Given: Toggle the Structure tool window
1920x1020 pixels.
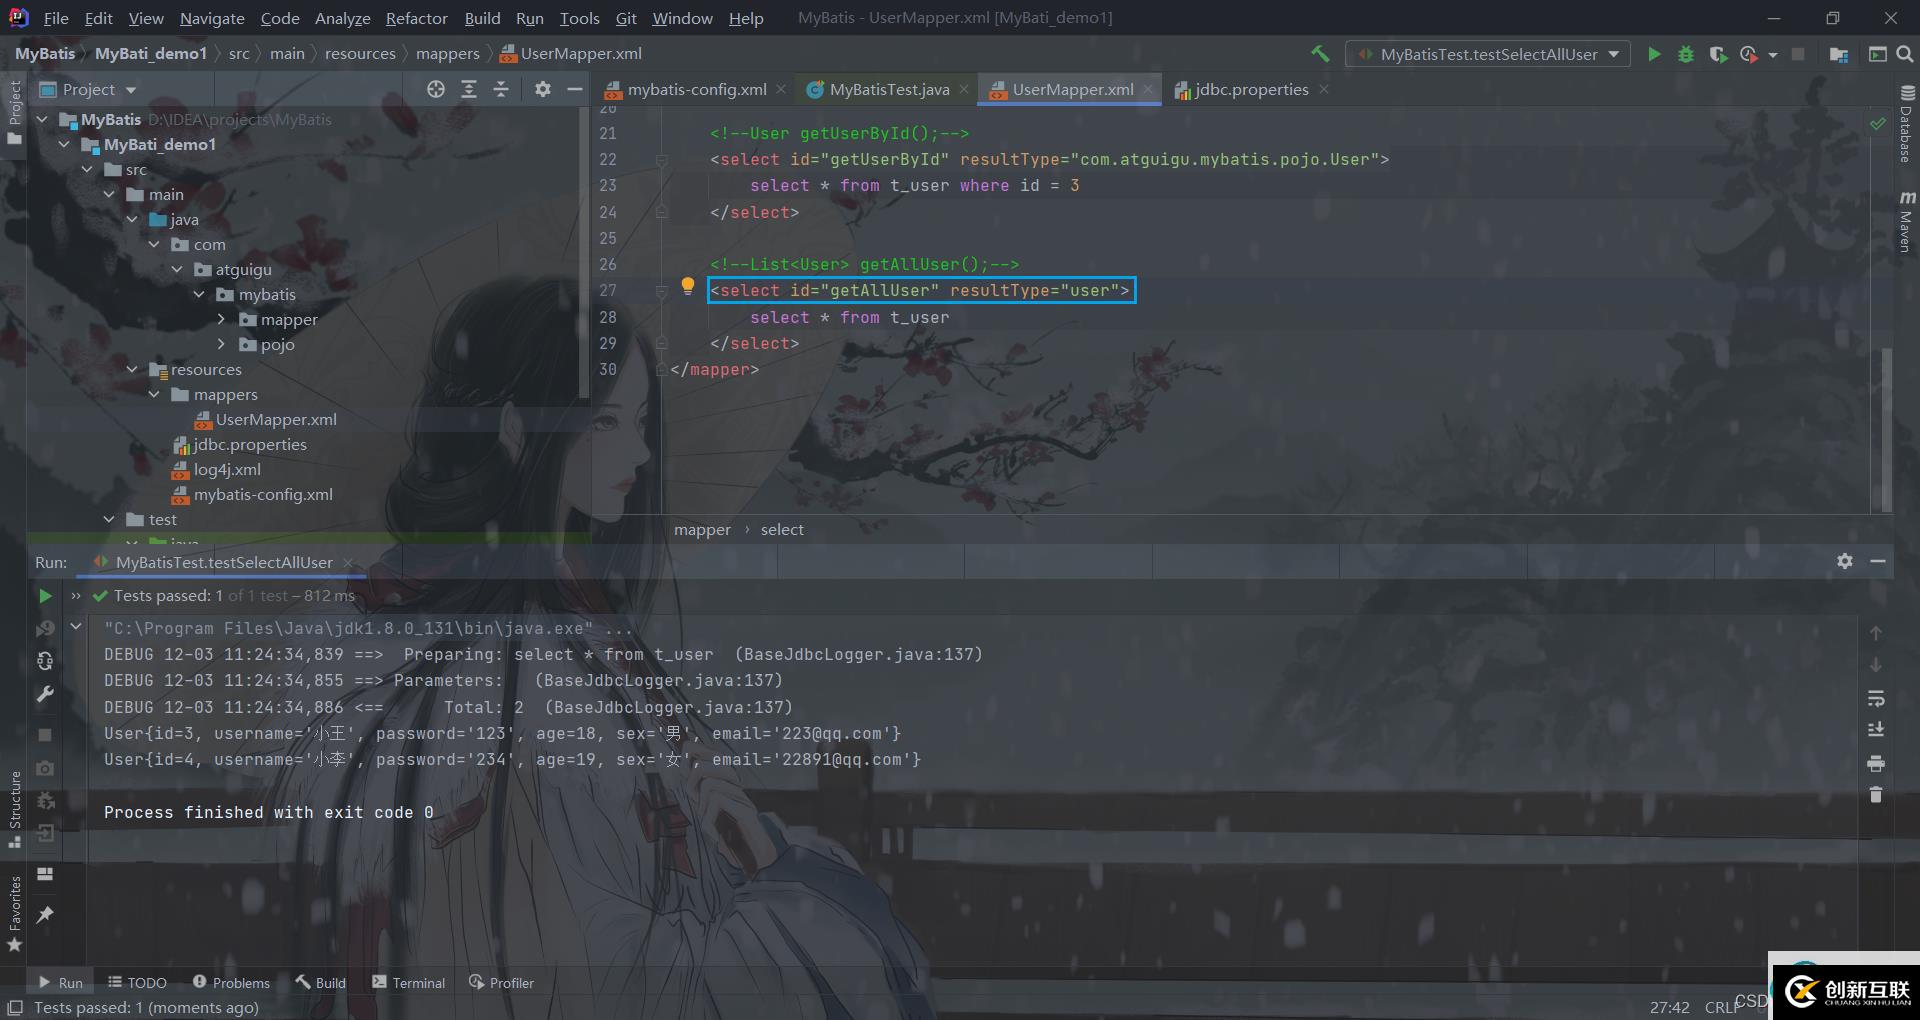Looking at the screenshot, I should click(14, 809).
